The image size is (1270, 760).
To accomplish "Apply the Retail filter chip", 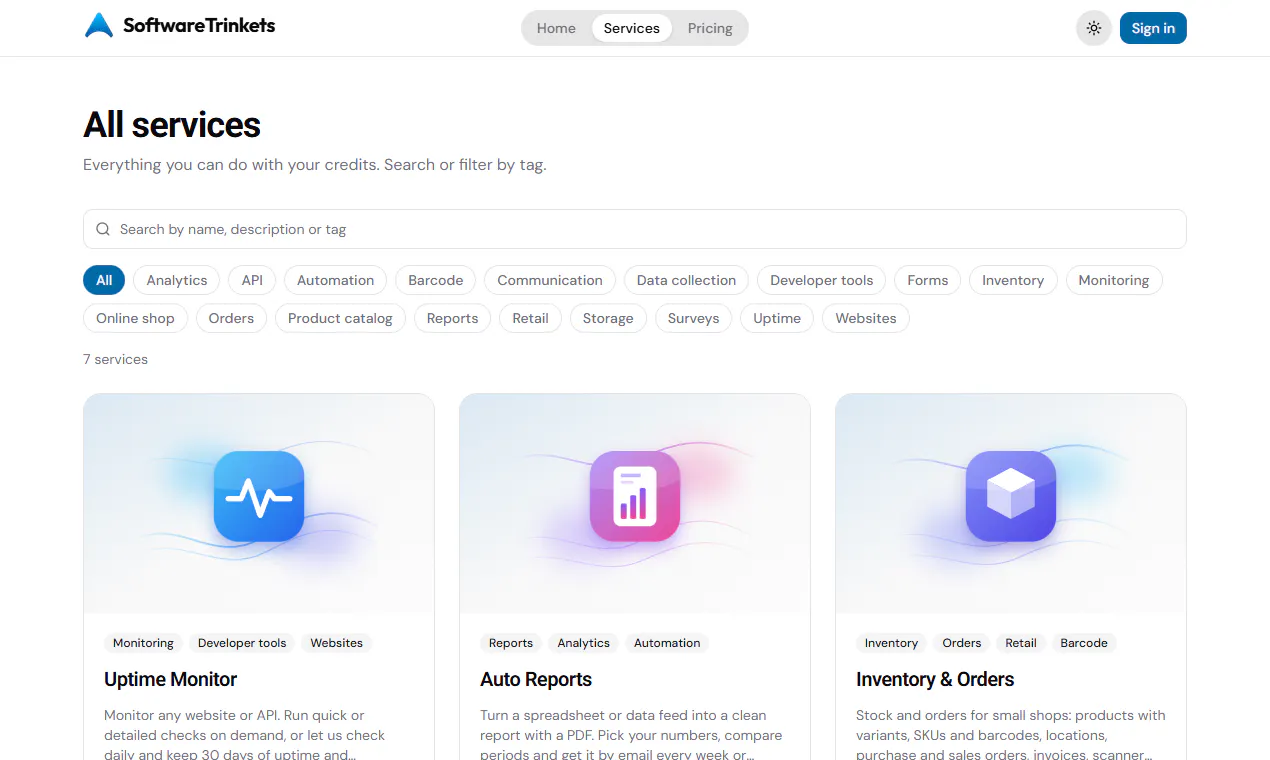I will coord(531,318).
